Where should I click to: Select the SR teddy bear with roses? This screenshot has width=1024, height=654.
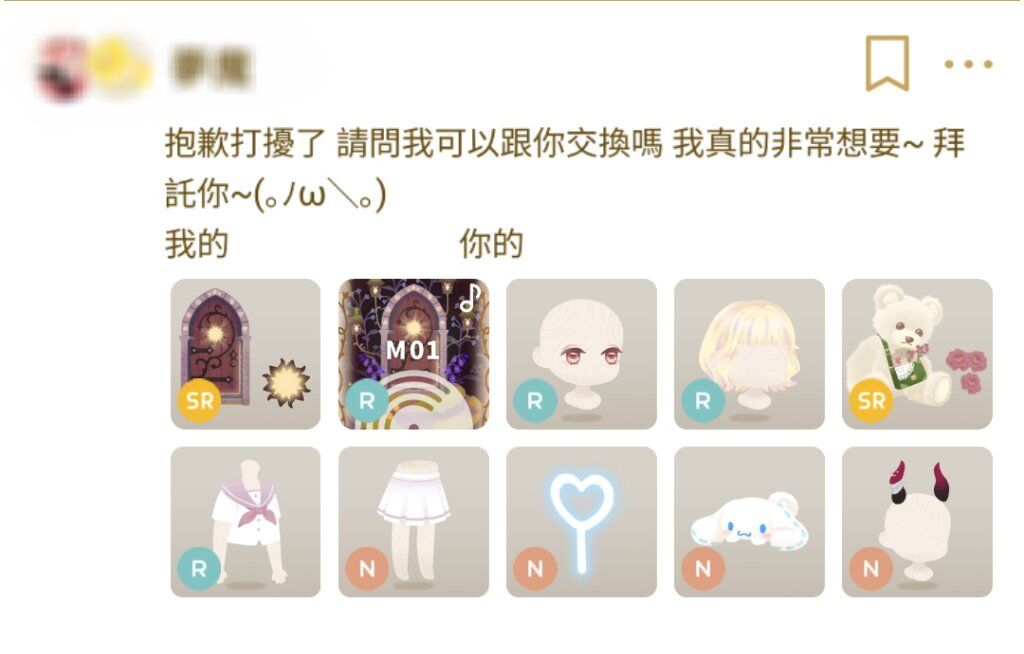917,354
